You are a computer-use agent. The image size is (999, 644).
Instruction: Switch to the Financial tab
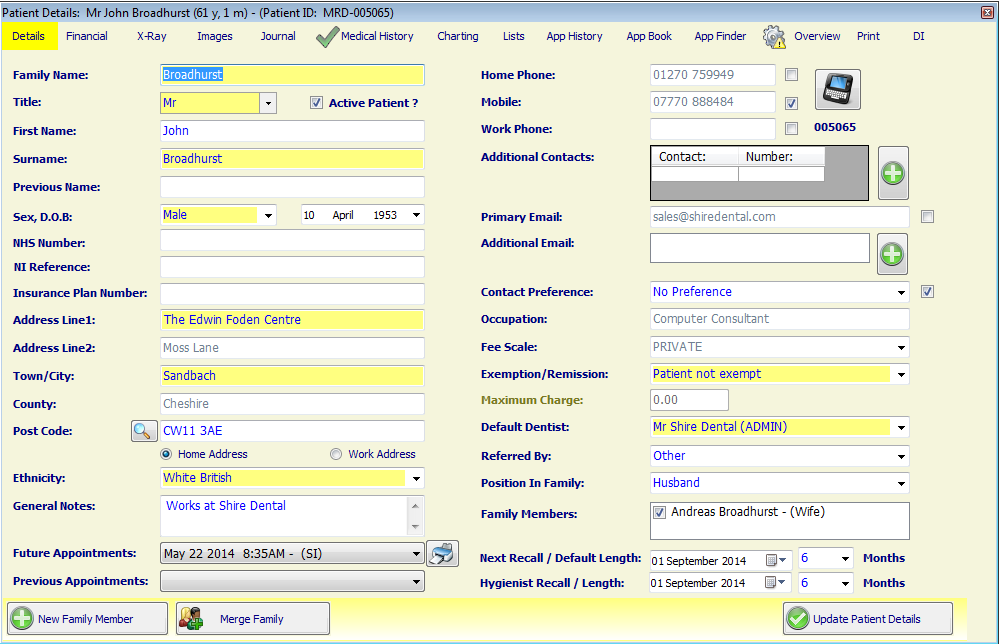(x=86, y=35)
